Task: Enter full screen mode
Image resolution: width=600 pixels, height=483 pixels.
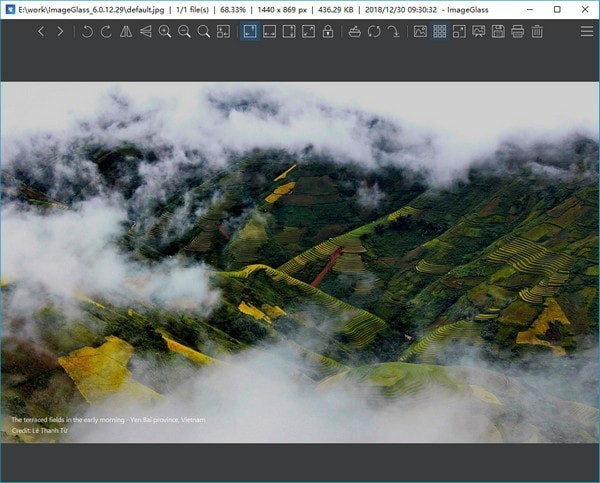Action: pyautogui.click(x=459, y=32)
